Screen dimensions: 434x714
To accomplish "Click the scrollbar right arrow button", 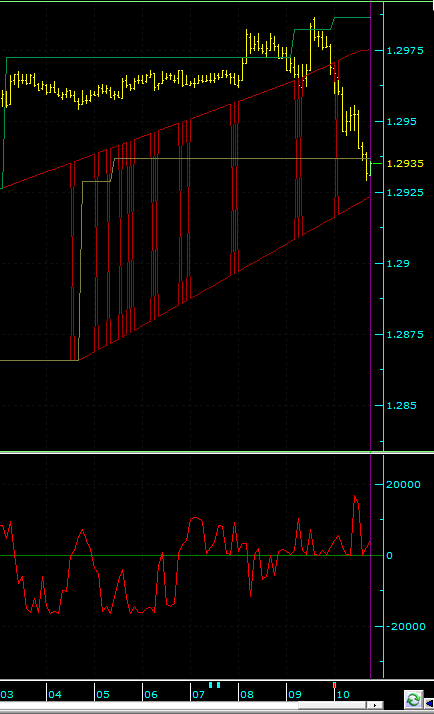I will [x=375, y=705].
